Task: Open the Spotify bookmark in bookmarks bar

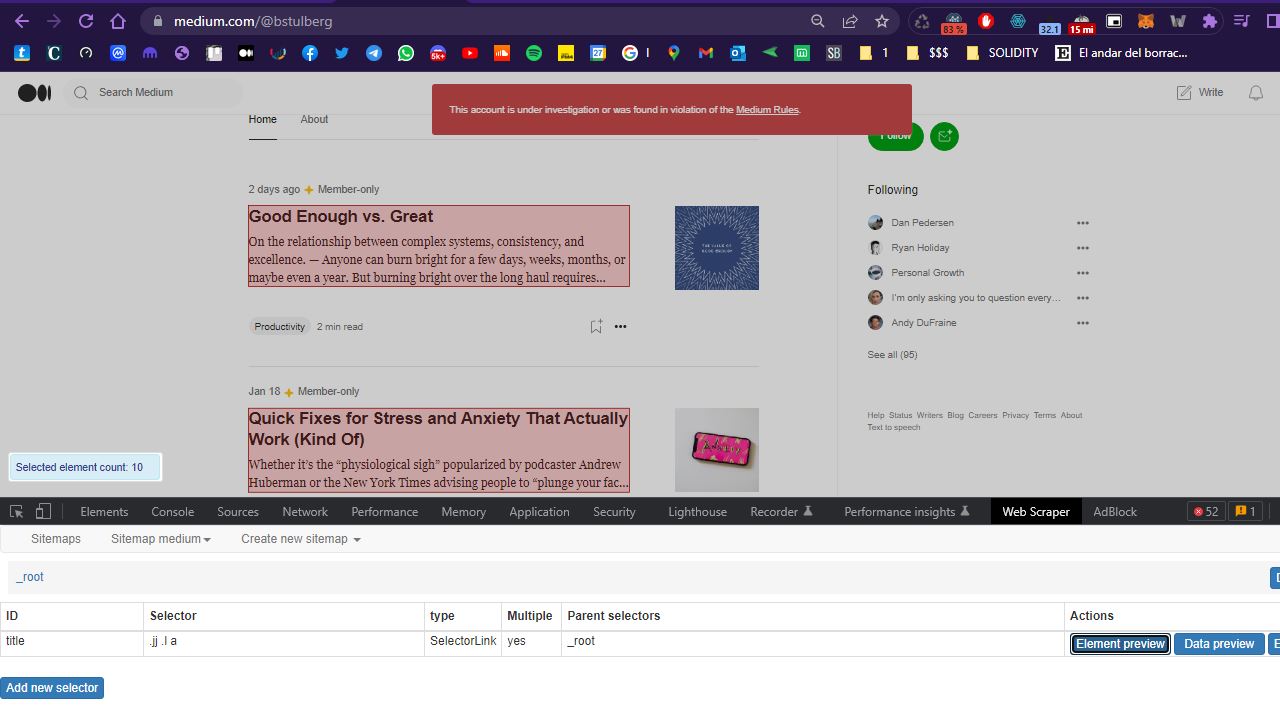Action: tap(534, 53)
